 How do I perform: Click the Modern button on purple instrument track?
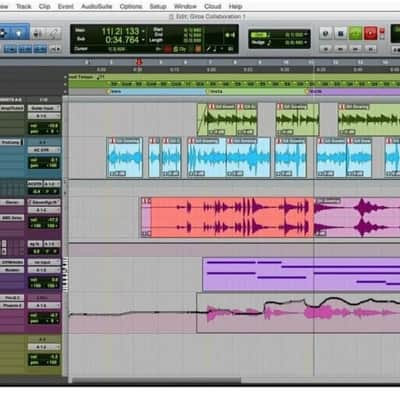tap(12, 270)
